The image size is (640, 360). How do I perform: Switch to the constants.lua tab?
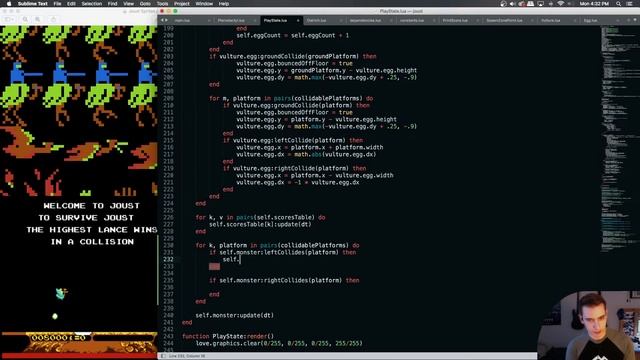click(x=412, y=20)
